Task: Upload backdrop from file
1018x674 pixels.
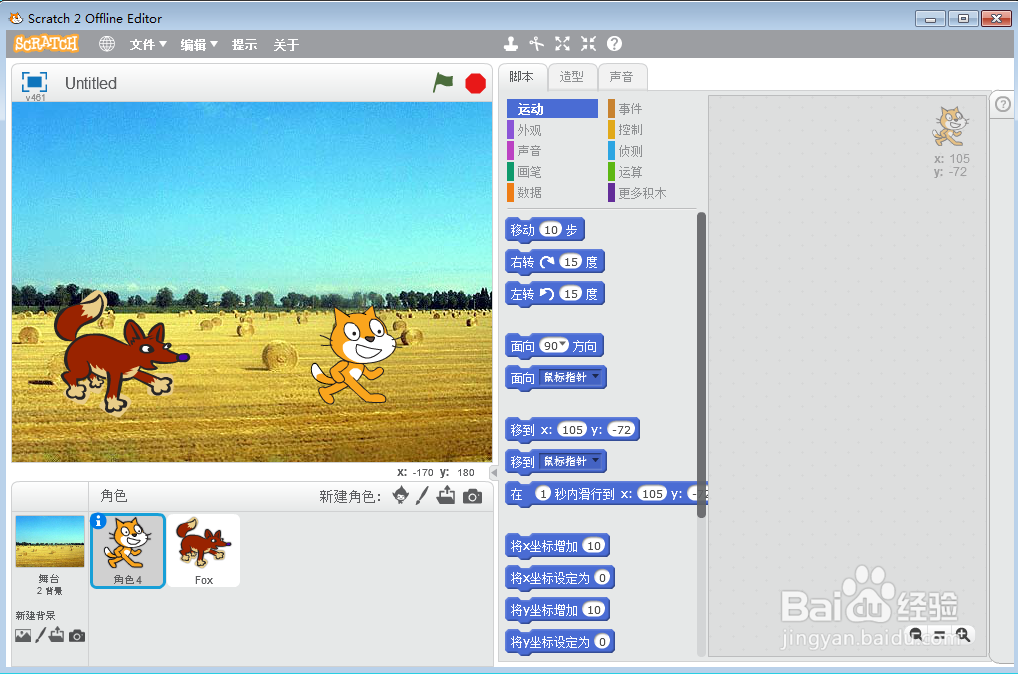Action: pos(56,634)
